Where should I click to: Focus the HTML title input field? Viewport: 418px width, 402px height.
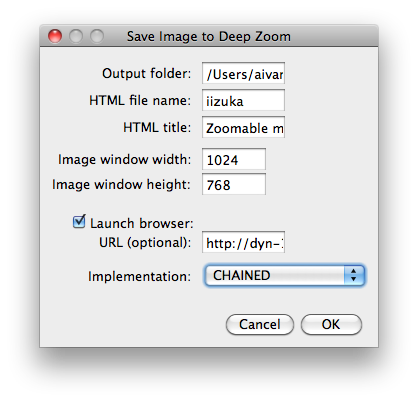click(243, 127)
